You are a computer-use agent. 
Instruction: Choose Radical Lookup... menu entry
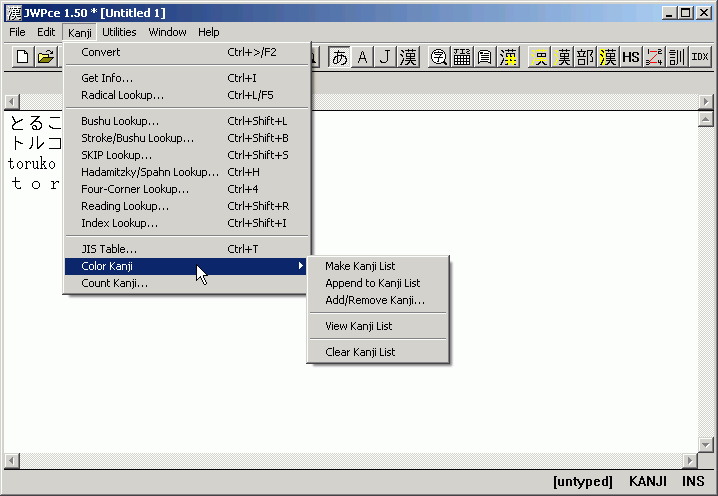[187, 95]
